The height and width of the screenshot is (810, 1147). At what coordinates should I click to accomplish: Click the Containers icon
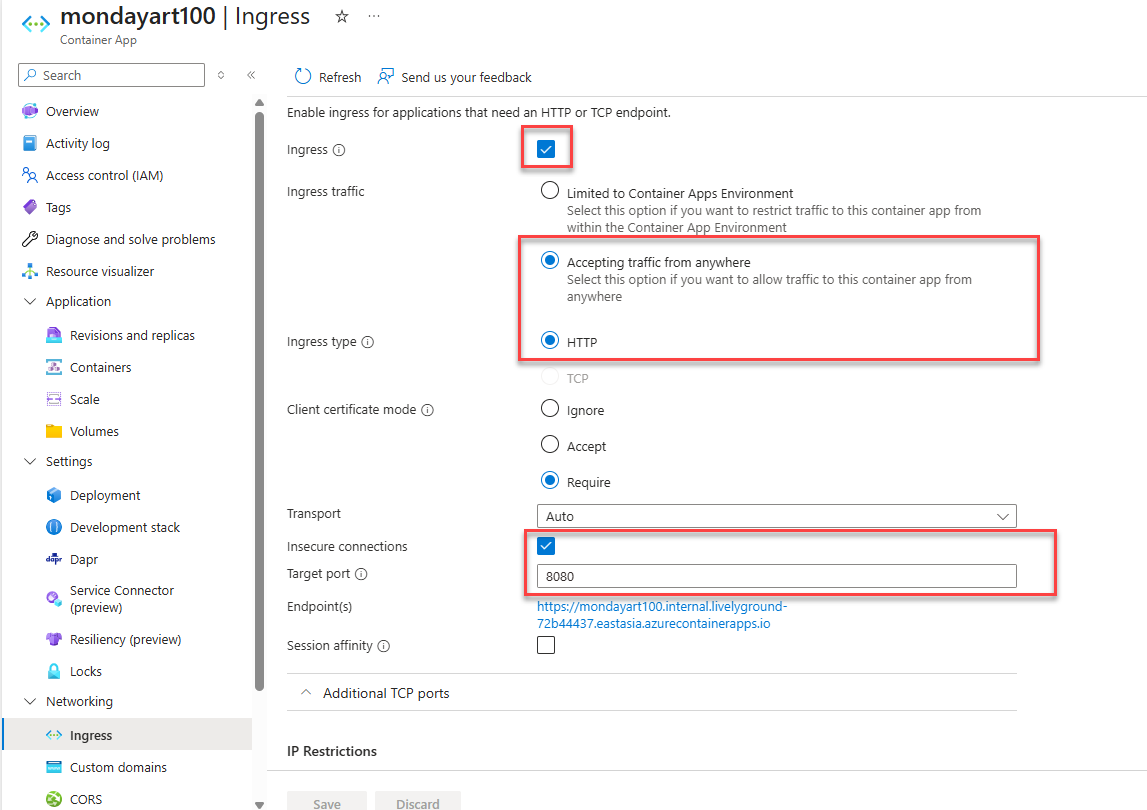(x=54, y=367)
